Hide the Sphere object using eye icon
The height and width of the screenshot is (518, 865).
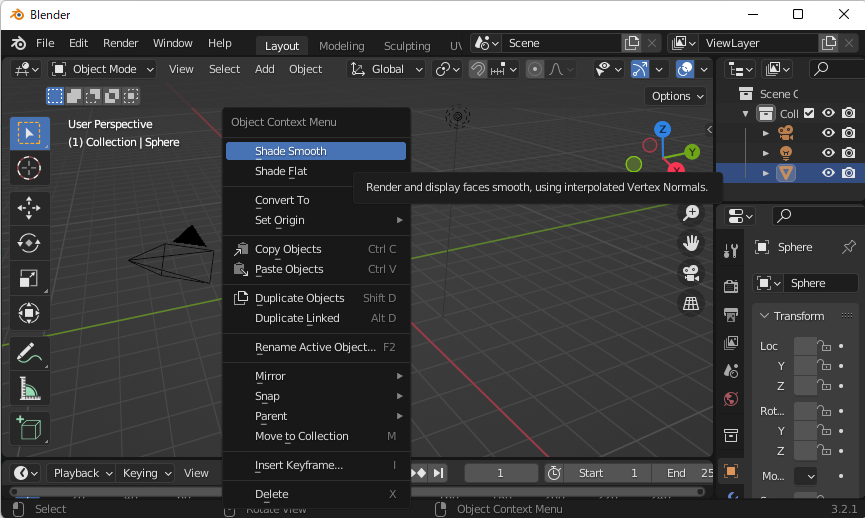[x=828, y=172]
